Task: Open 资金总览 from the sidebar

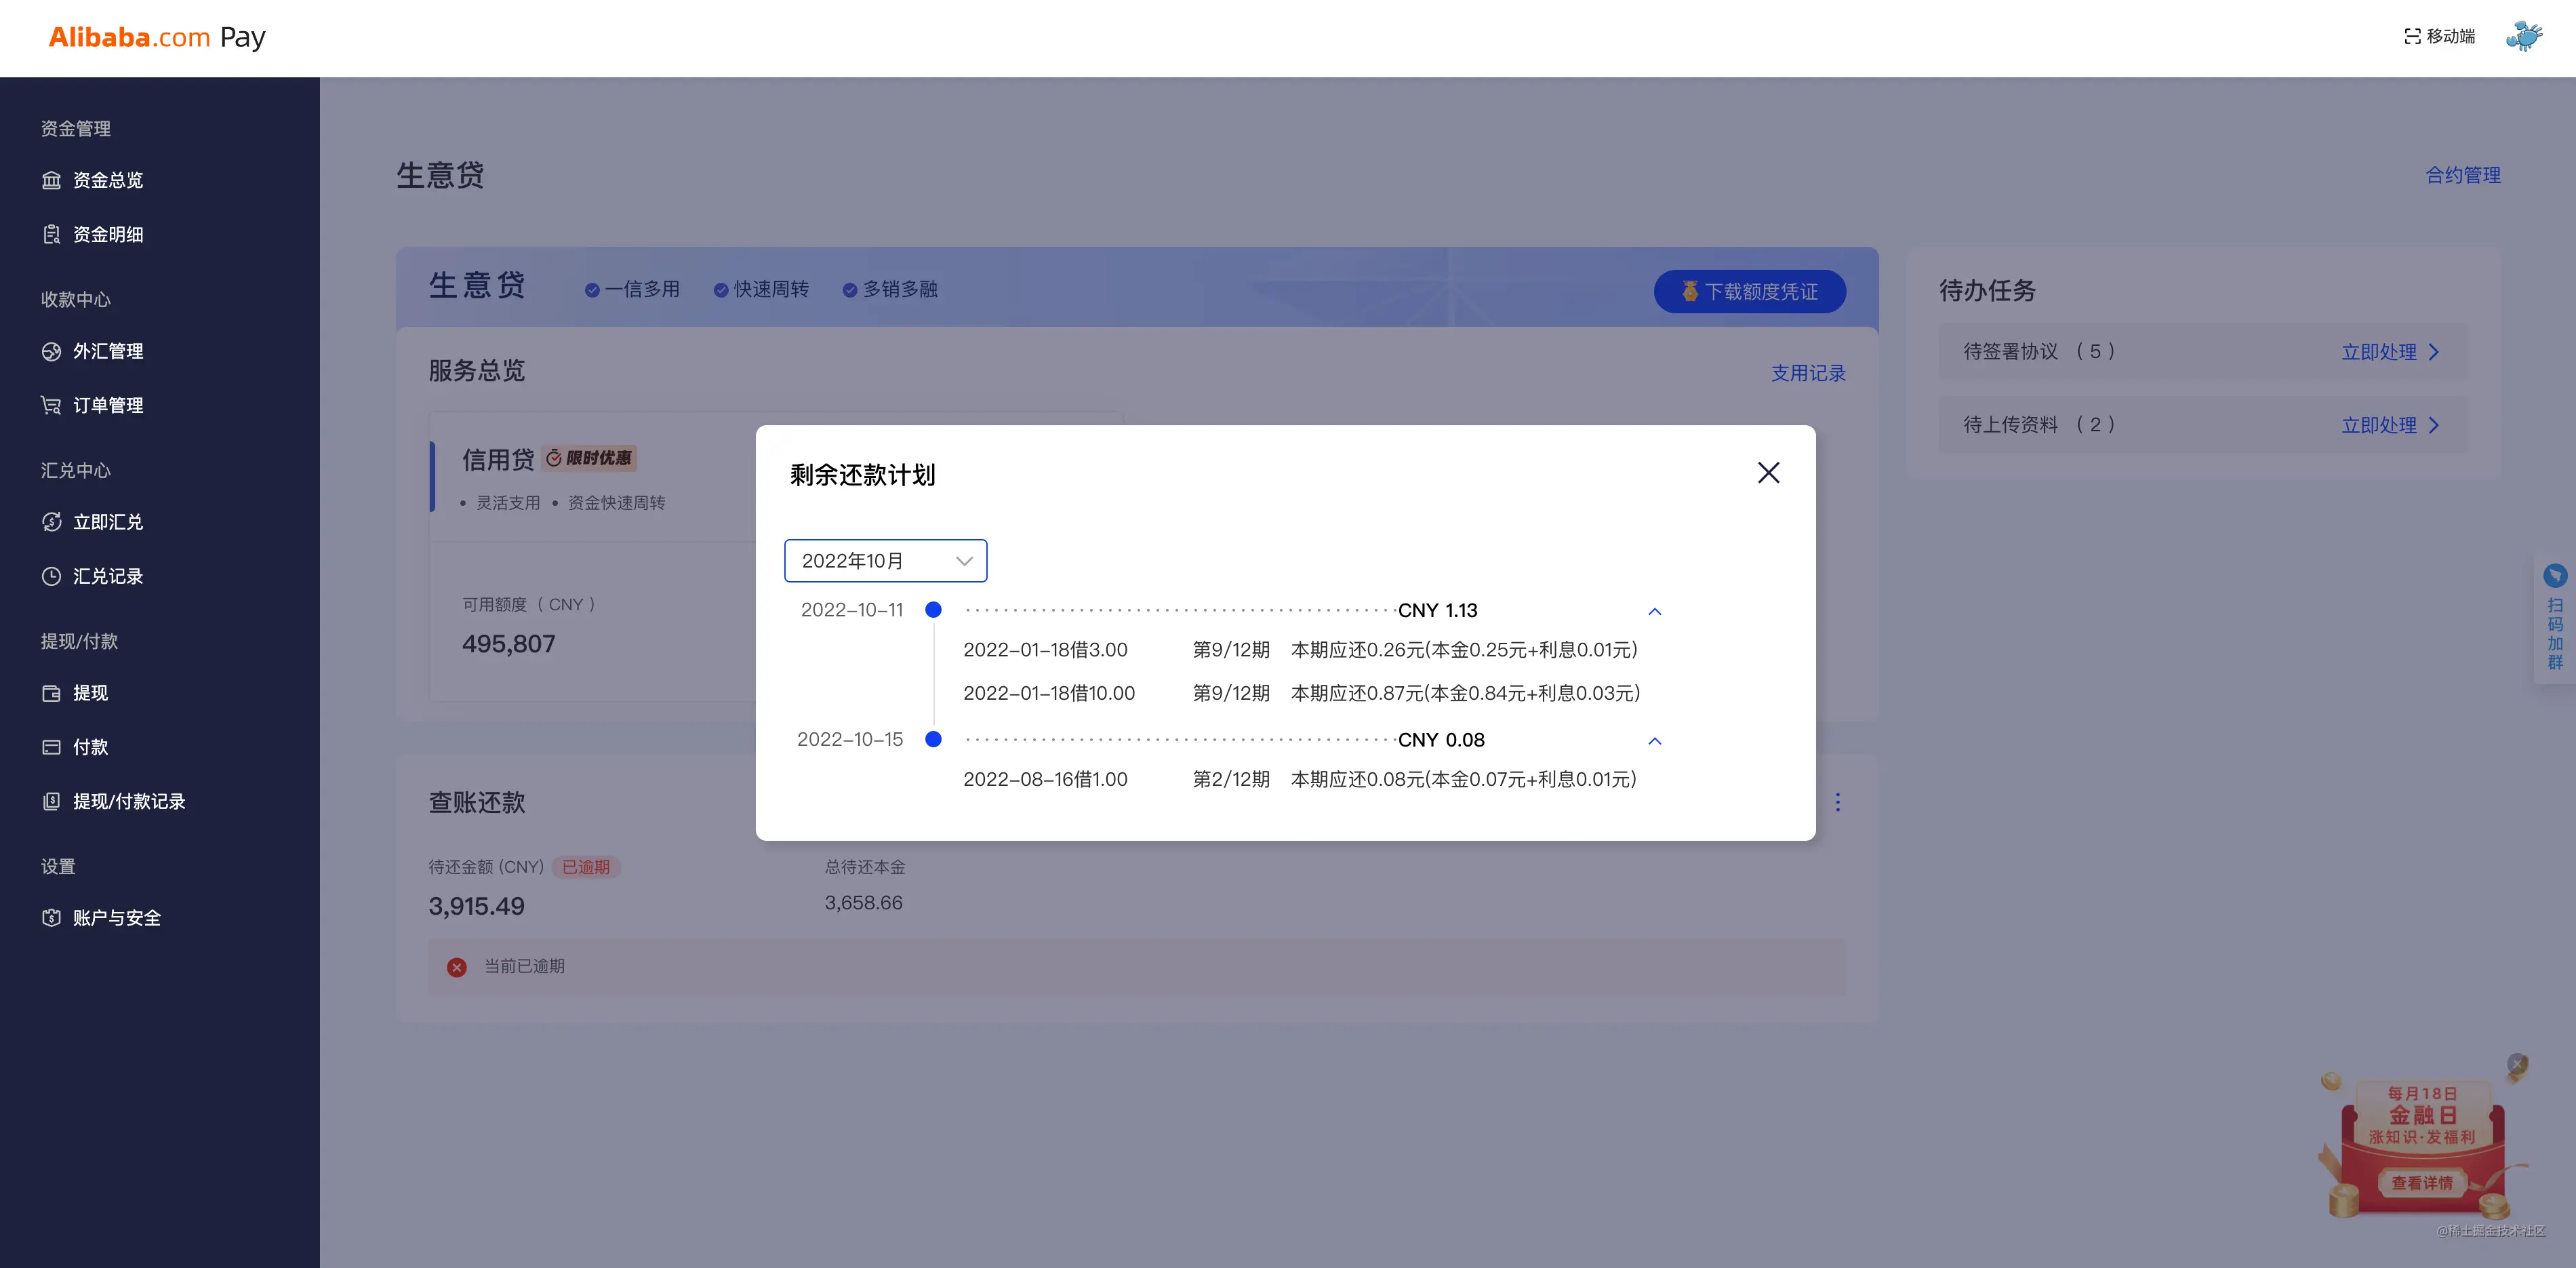Action: coord(107,180)
